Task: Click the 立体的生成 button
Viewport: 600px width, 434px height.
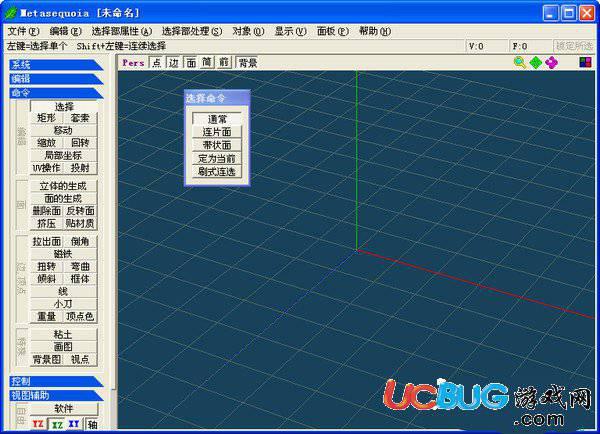Action: [x=64, y=186]
